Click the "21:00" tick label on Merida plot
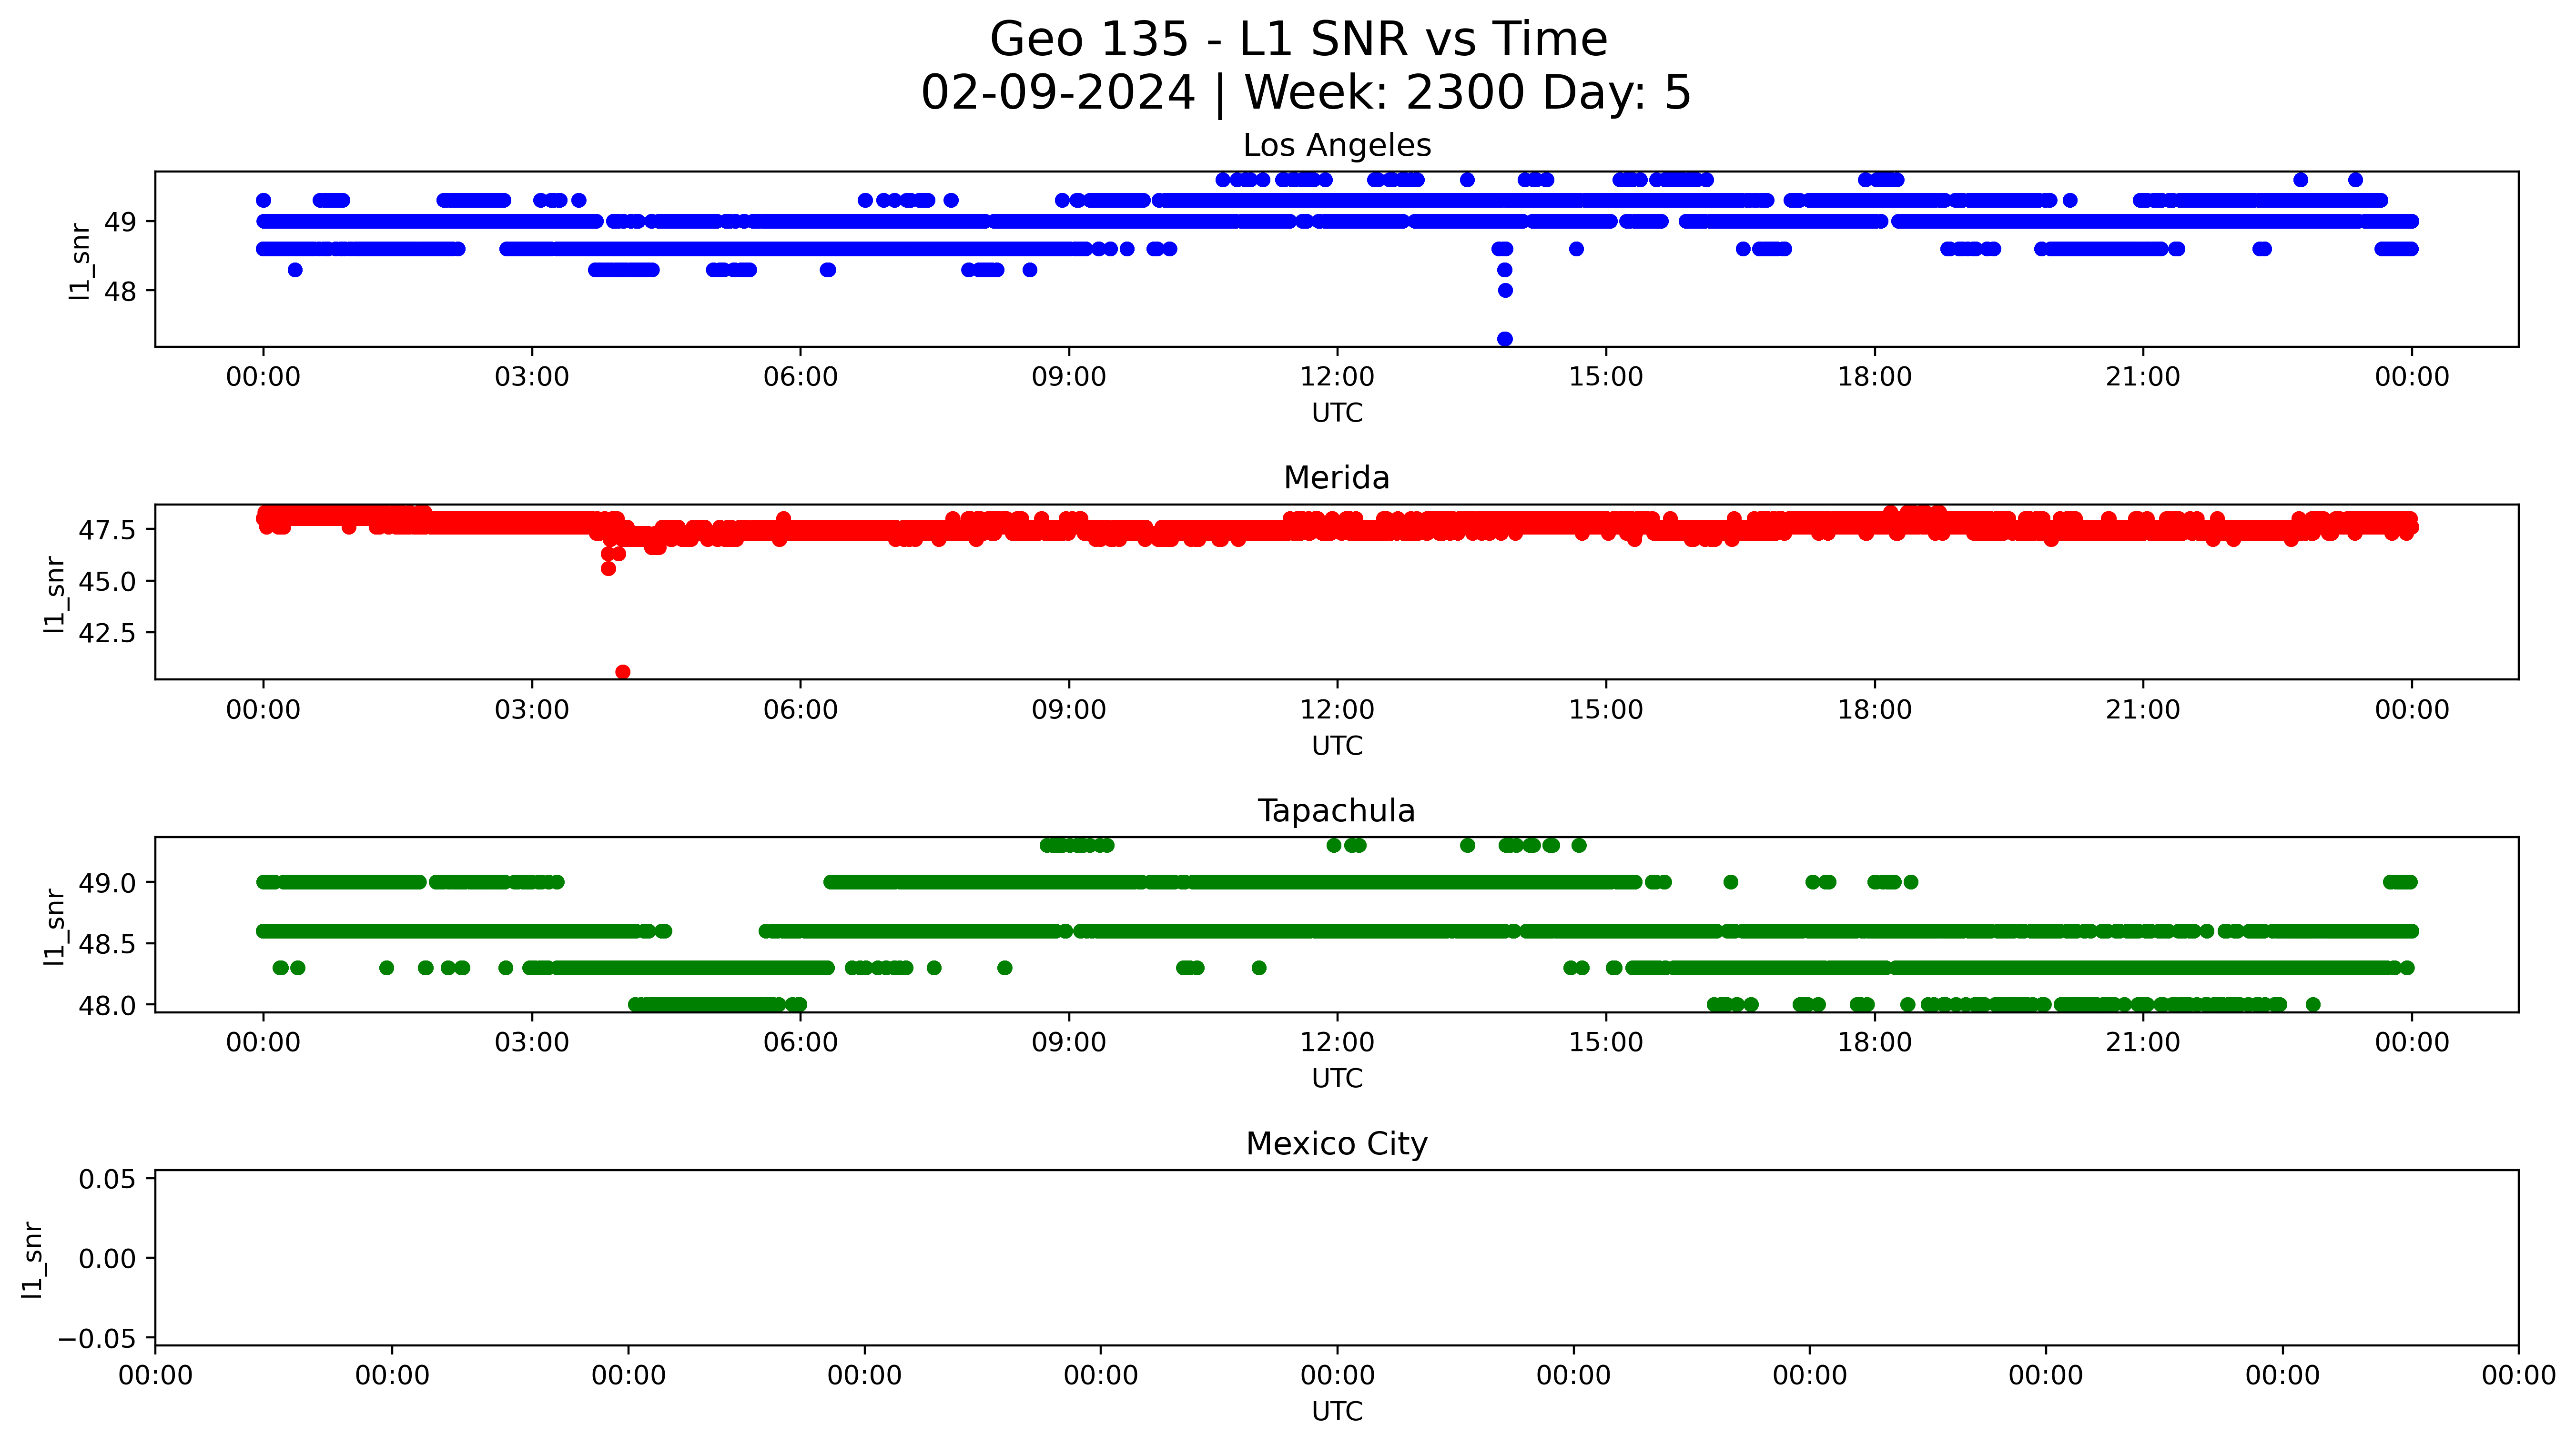This screenshot has width=2576, height=1445. coord(2143,710)
